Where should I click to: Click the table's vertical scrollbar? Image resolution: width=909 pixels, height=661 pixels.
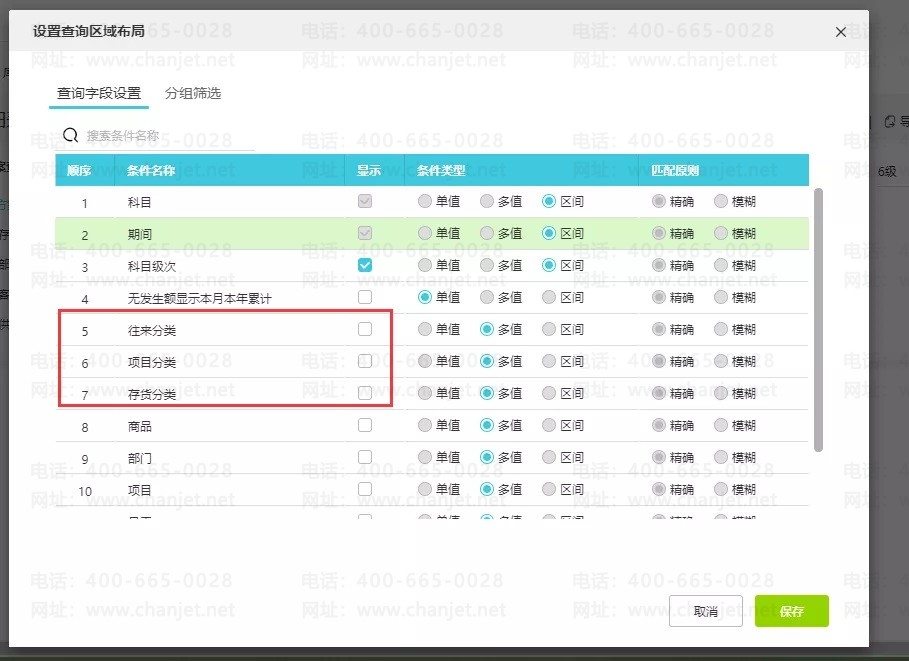pyautogui.click(x=818, y=319)
